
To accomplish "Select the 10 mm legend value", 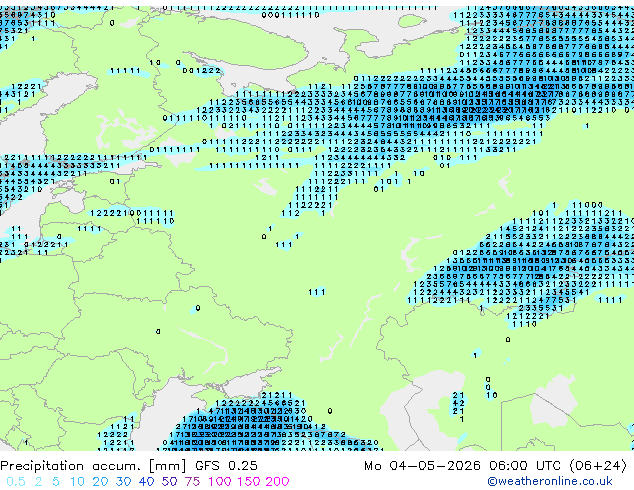I will point(77,482).
